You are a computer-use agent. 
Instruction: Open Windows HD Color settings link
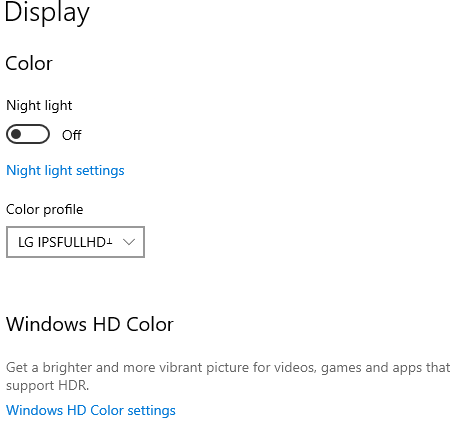[x=91, y=410]
